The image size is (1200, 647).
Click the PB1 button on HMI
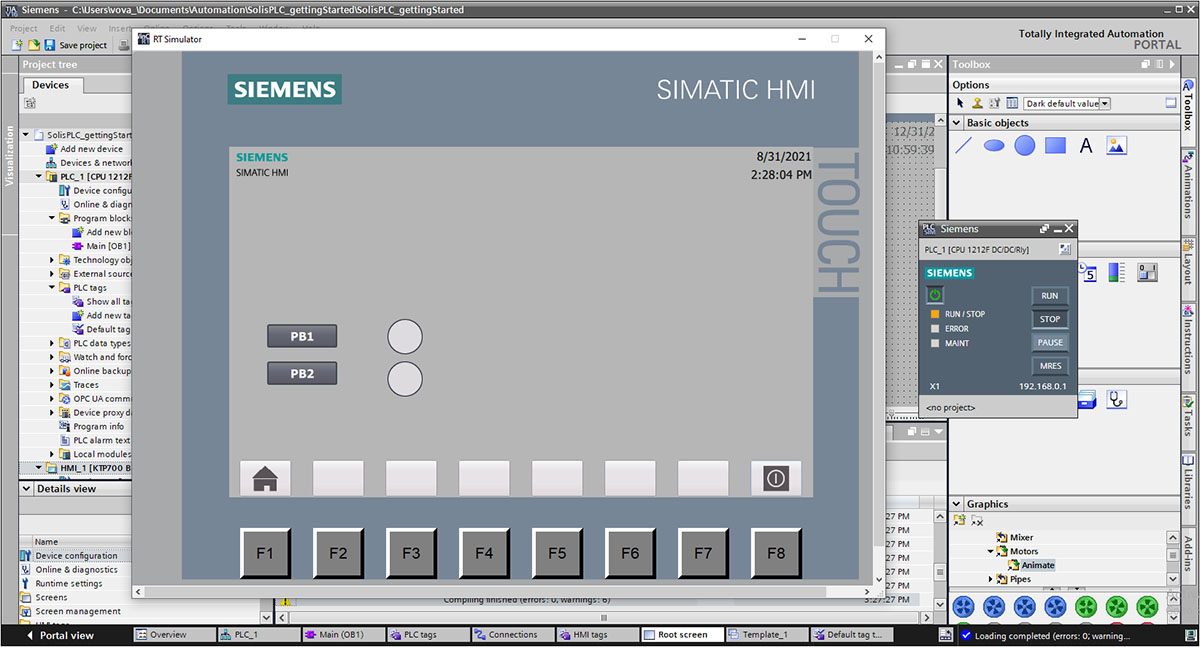(302, 336)
